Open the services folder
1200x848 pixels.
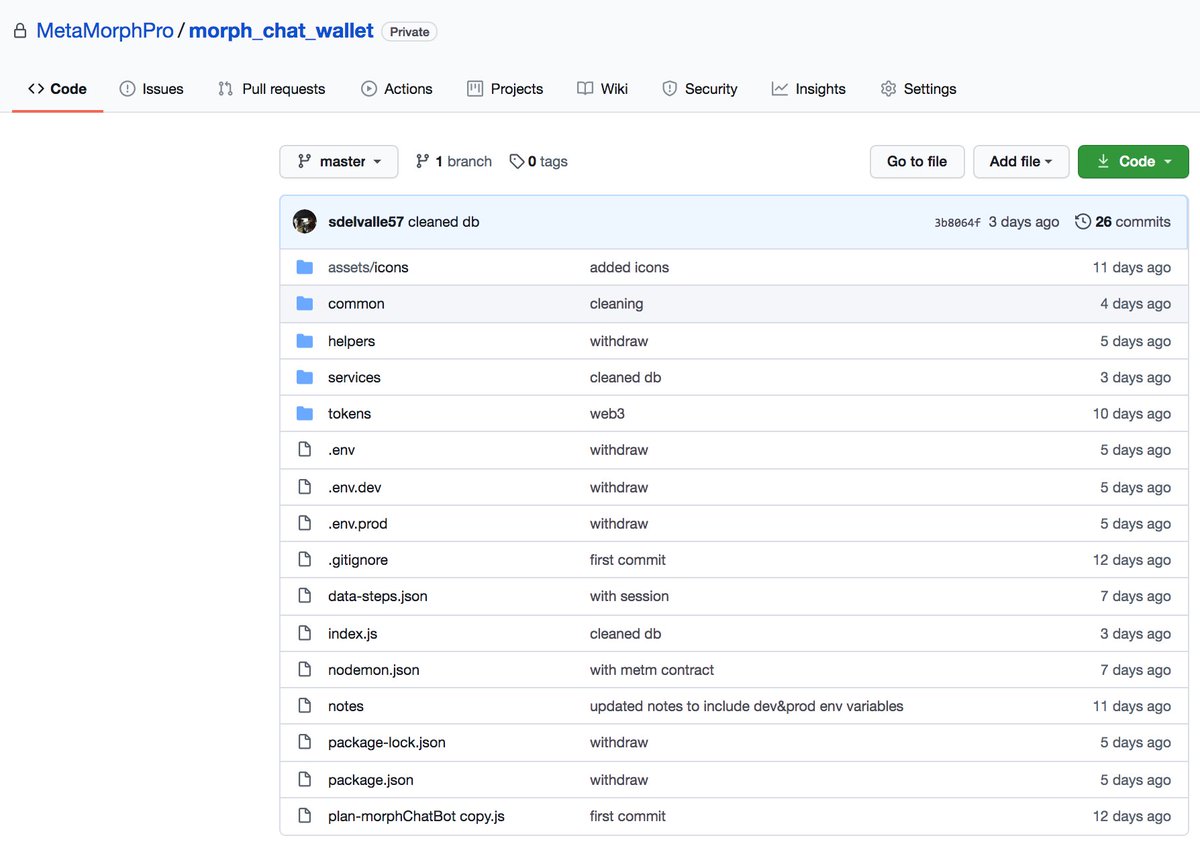pyautogui.click(x=354, y=377)
